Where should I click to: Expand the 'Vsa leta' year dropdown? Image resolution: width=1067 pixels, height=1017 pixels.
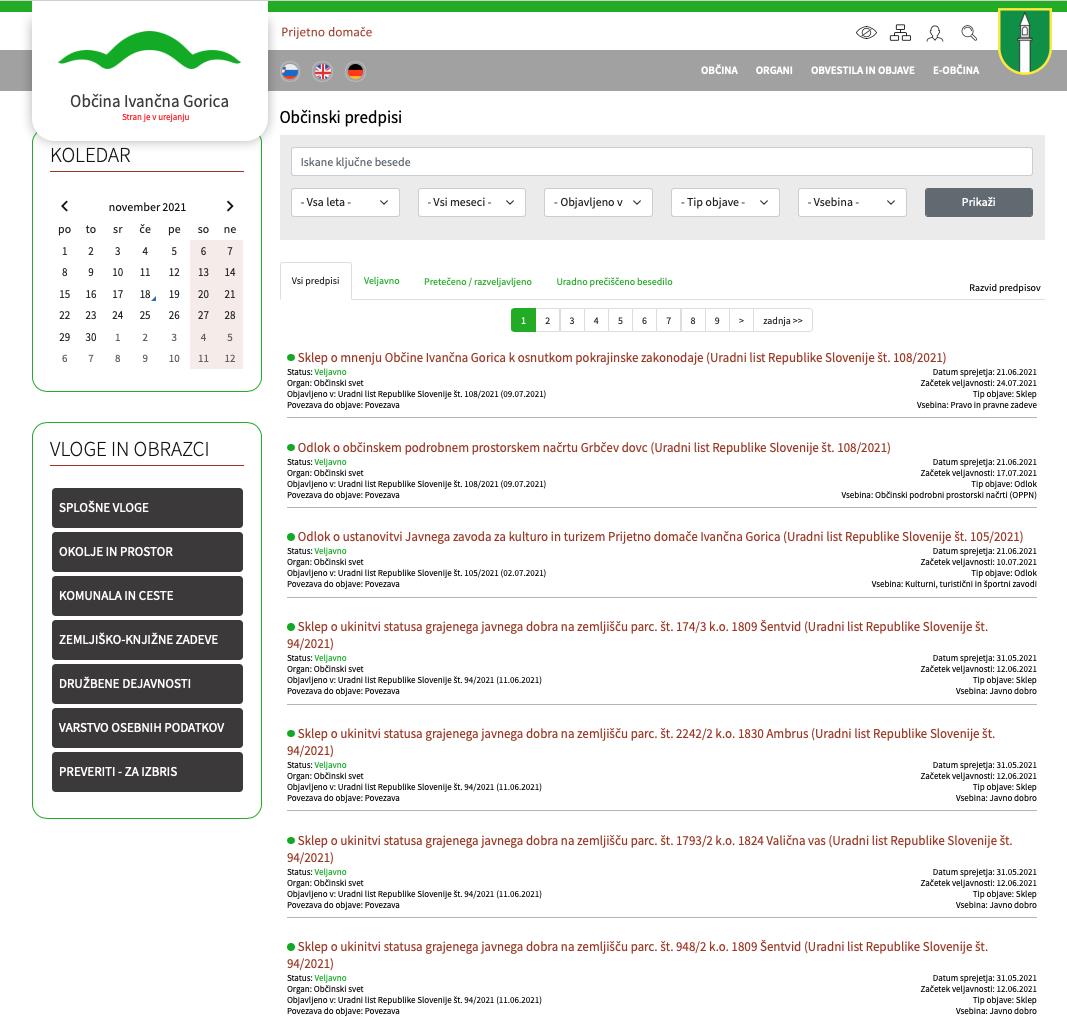point(345,202)
